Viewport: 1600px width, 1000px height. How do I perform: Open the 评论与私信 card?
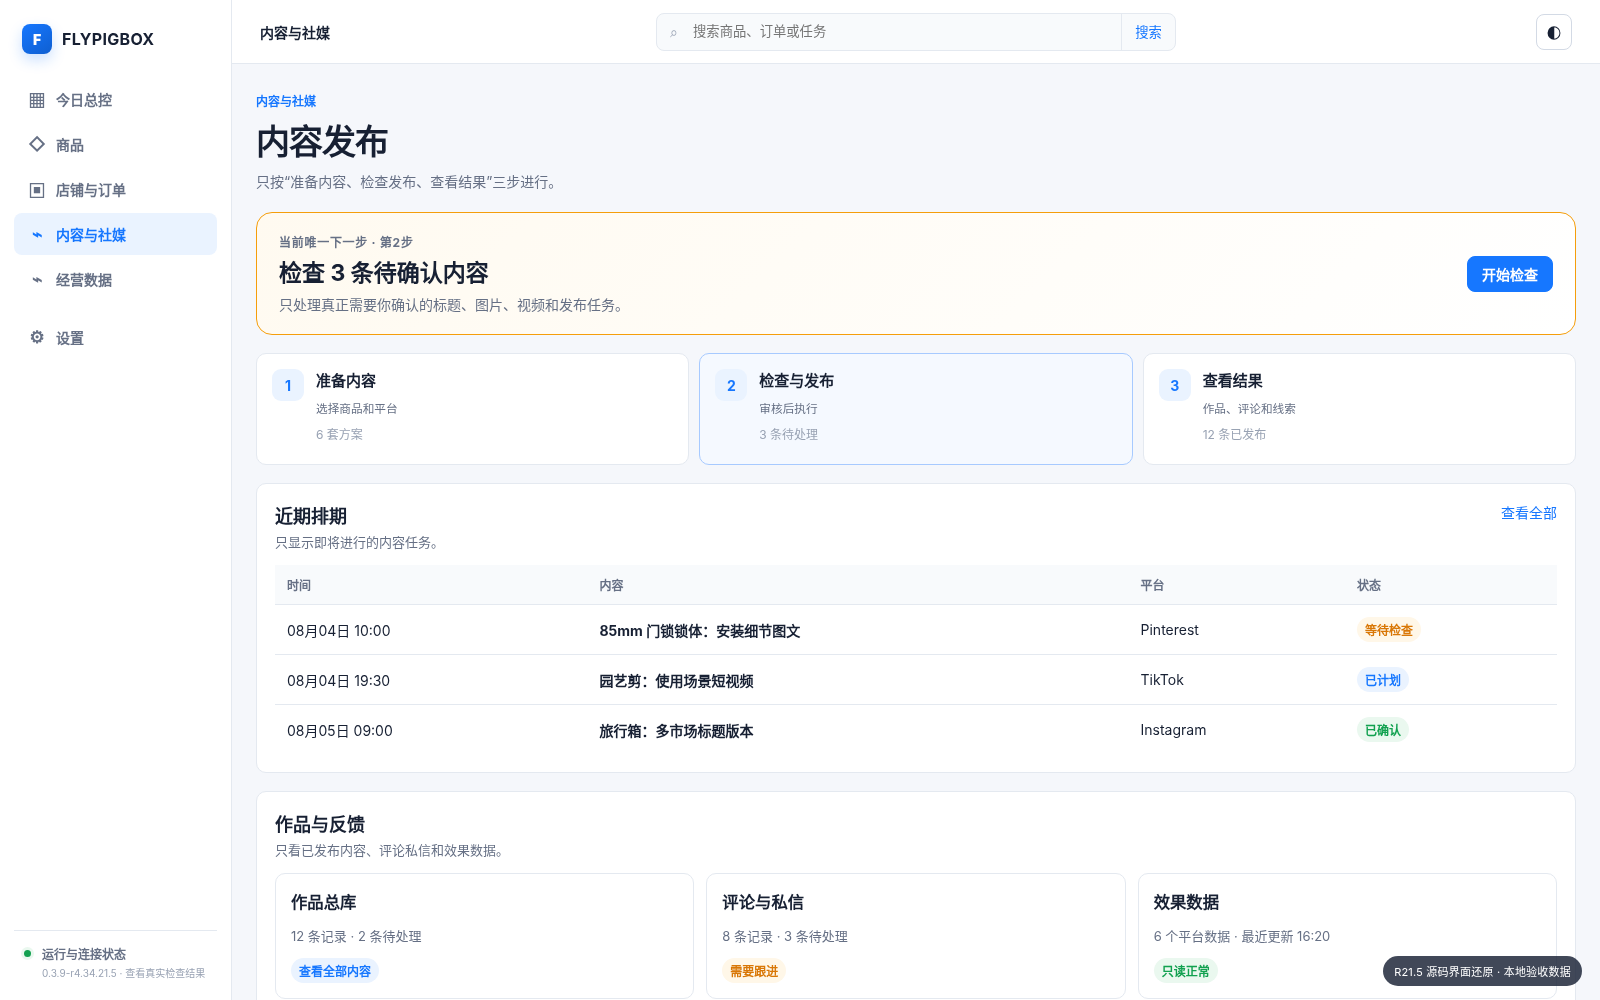point(916,935)
